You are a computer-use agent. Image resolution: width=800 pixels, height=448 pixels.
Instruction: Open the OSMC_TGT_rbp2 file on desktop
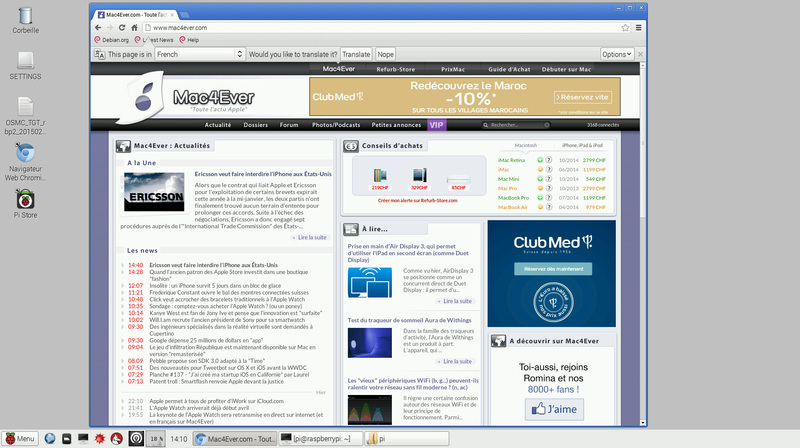click(x=25, y=116)
